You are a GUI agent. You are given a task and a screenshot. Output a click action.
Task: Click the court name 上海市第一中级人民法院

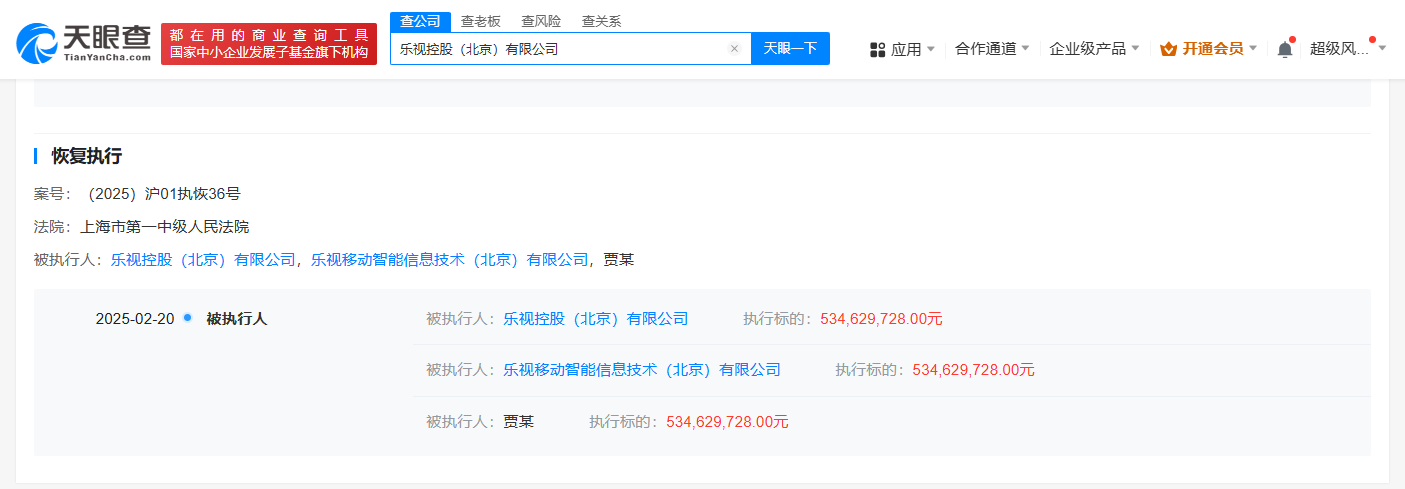coord(165,227)
